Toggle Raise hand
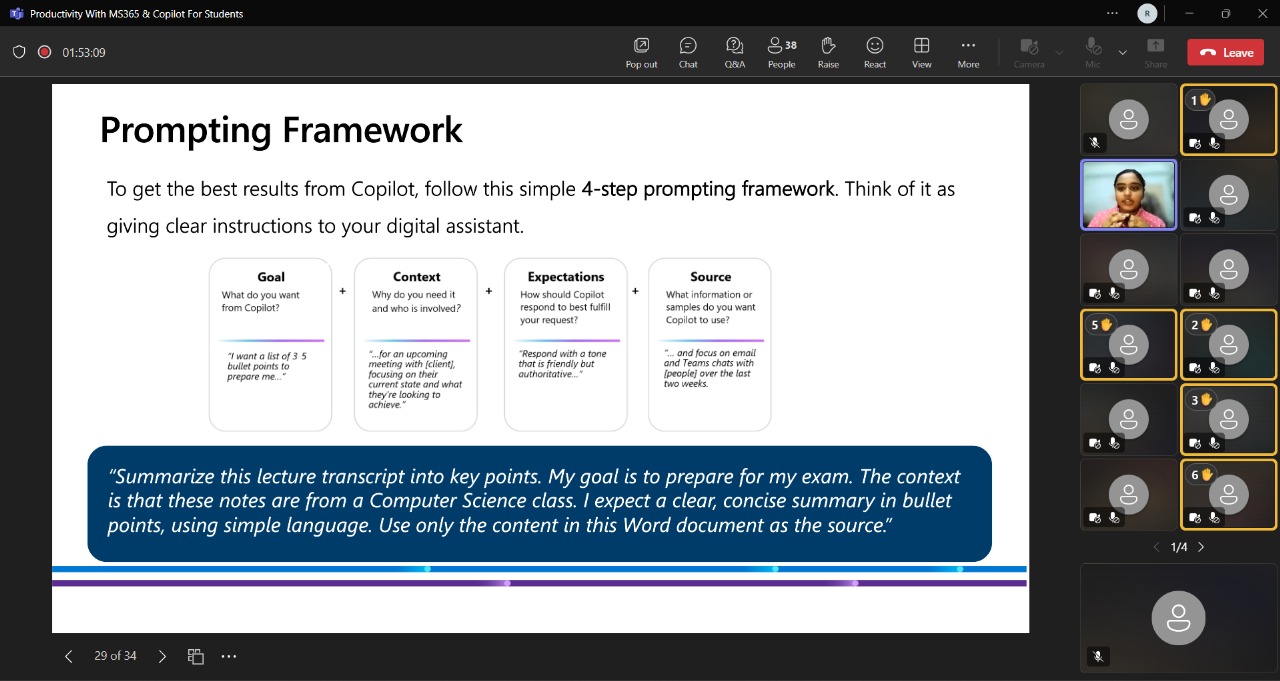 (x=828, y=52)
